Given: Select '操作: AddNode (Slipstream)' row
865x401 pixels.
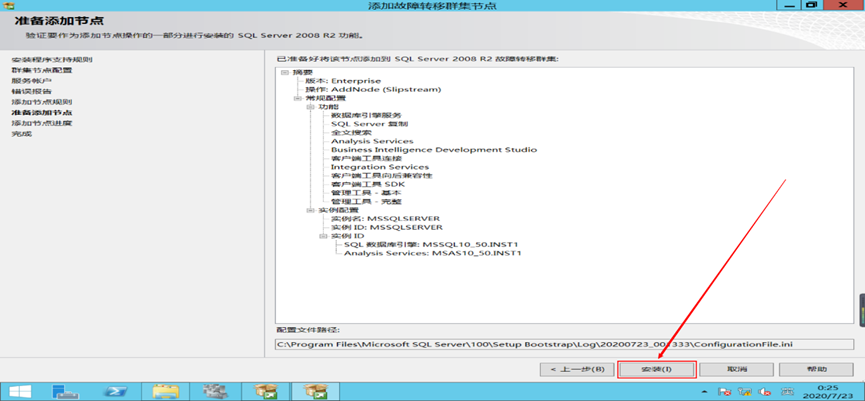Looking at the screenshot, I should click(373, 89).
